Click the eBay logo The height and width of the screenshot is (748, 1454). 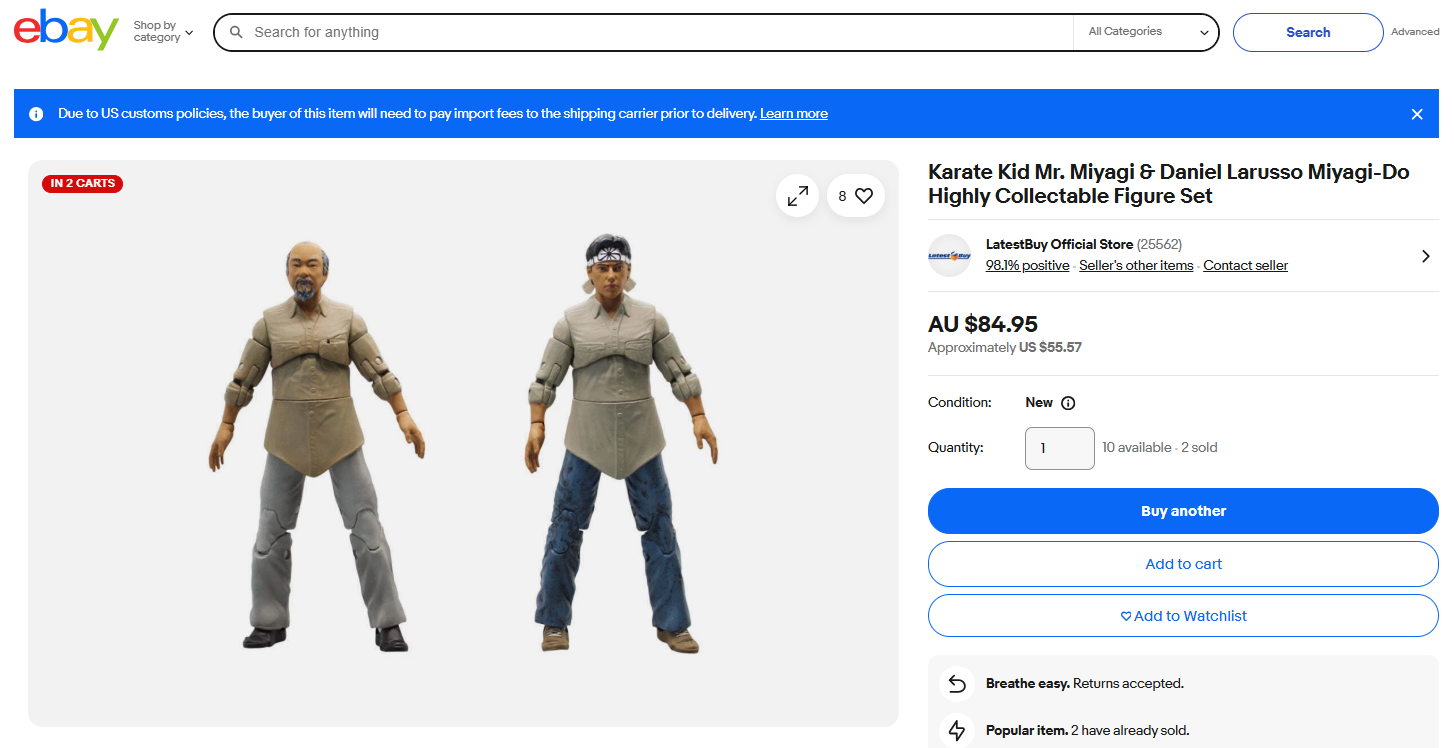coord(66,31)
